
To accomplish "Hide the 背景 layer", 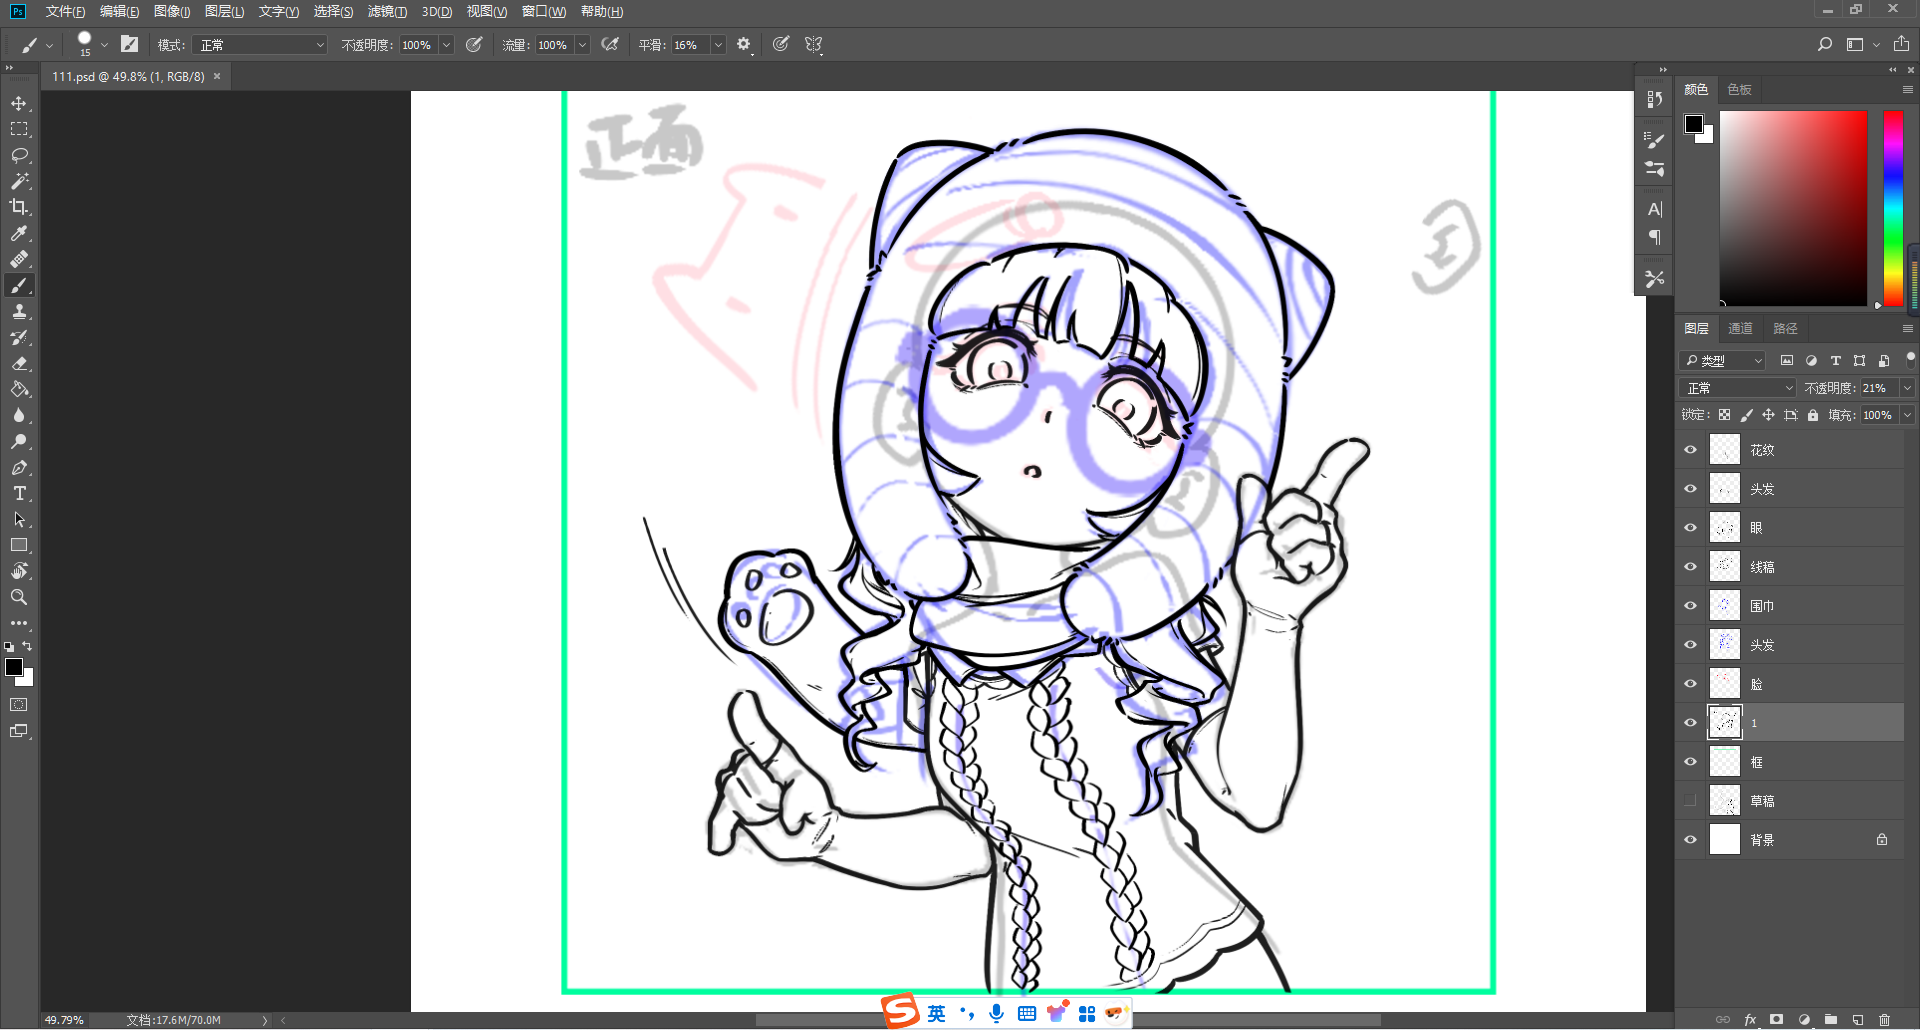I will [1691, 840].
